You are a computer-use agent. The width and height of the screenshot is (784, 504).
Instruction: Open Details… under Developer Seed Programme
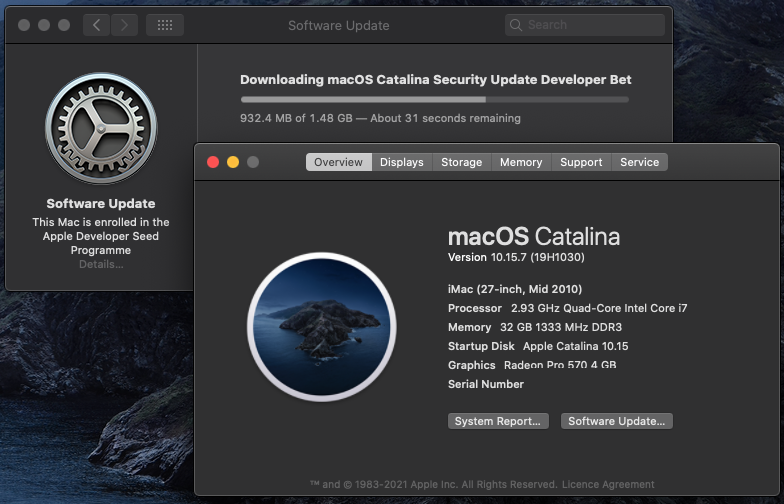click(x=101, y=264)
